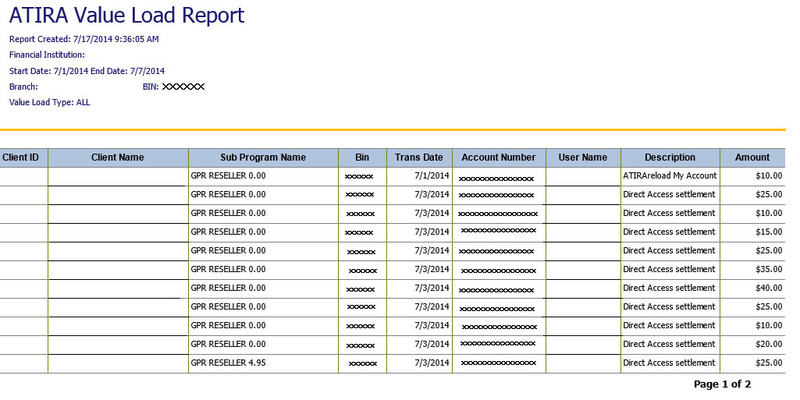Click the Account Number column header
The image size is (800, 400).
(x=498, y=157)
